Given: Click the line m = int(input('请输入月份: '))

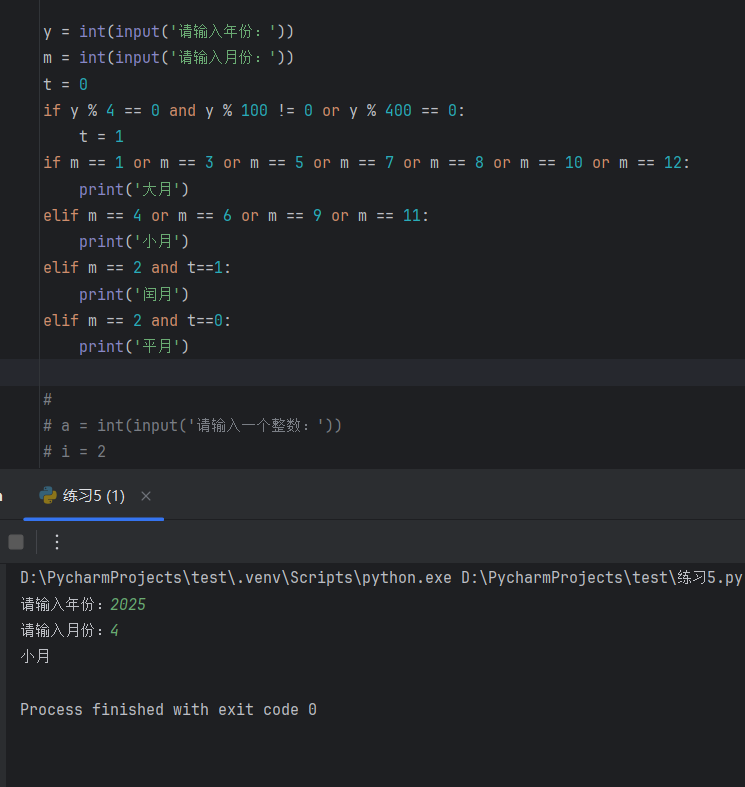Looking at the screenshot, I should pyautogui.click(x=168, y=58).
